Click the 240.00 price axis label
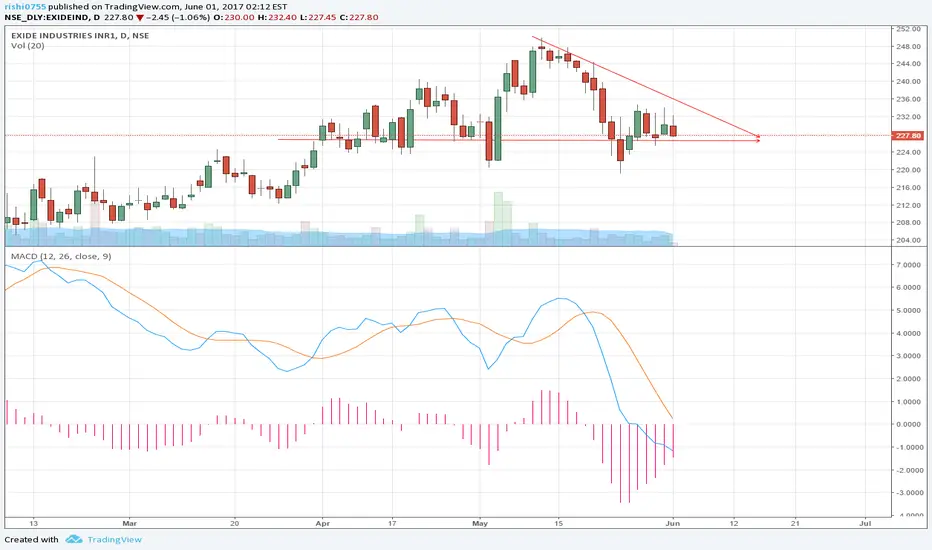The image size is (932, 550). point(908,81)
